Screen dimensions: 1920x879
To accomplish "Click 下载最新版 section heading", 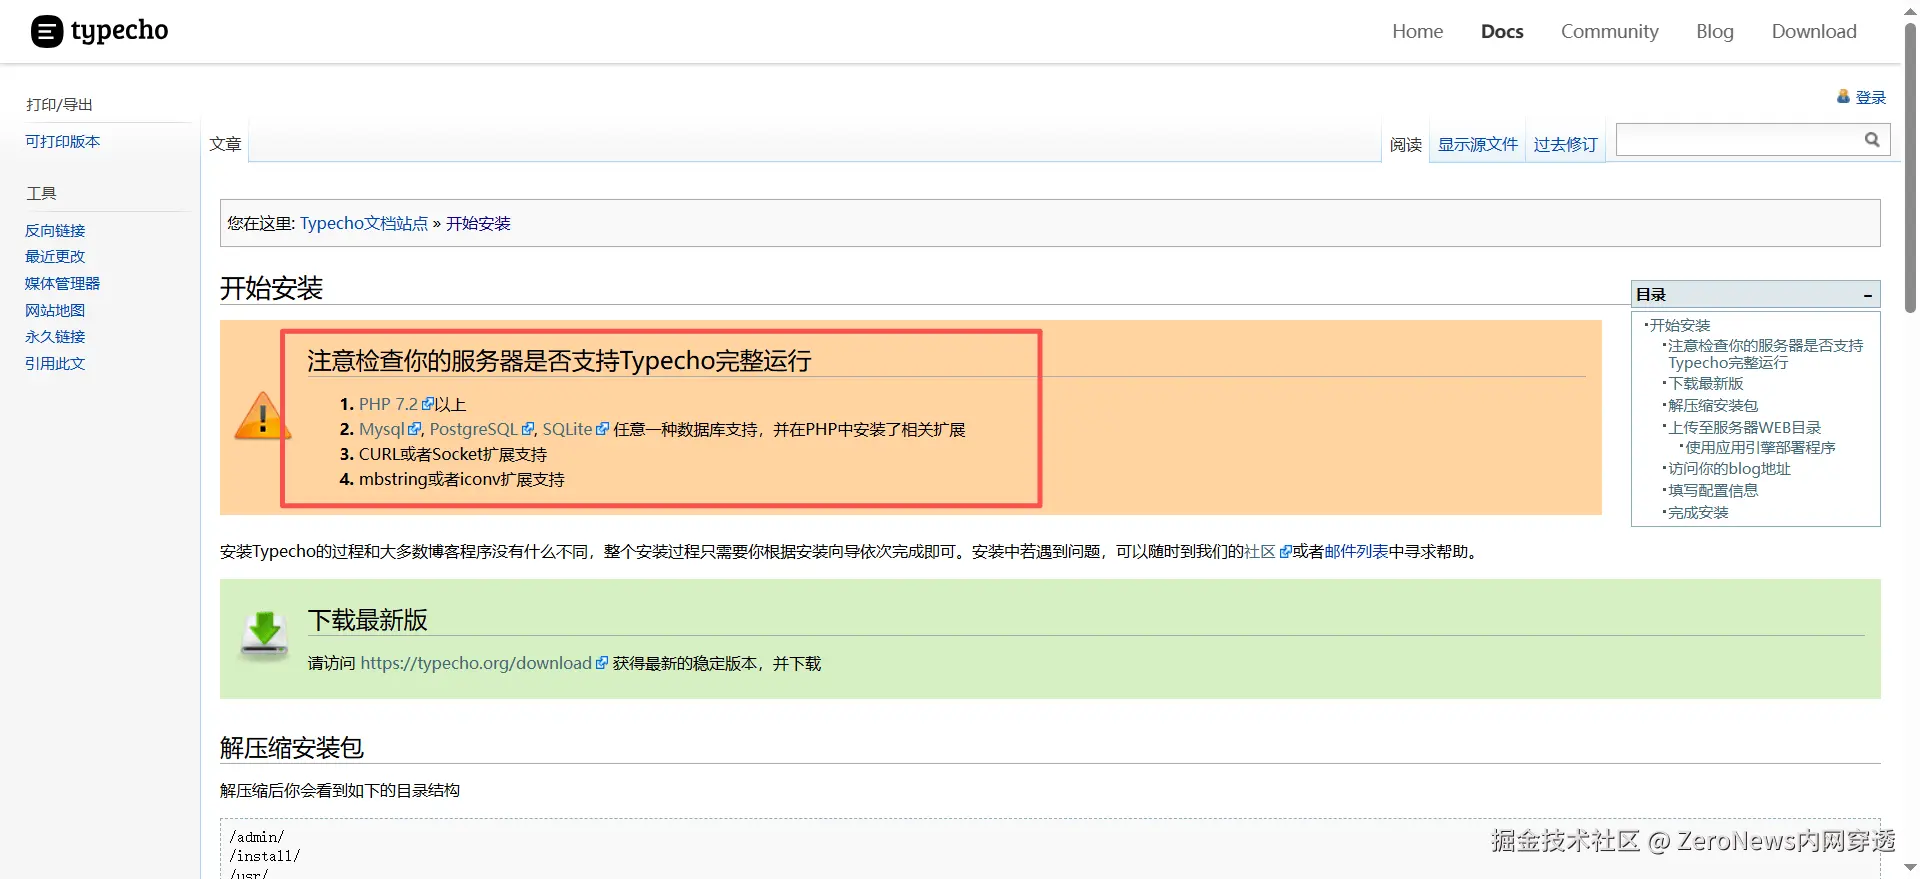I will (367, 620).
